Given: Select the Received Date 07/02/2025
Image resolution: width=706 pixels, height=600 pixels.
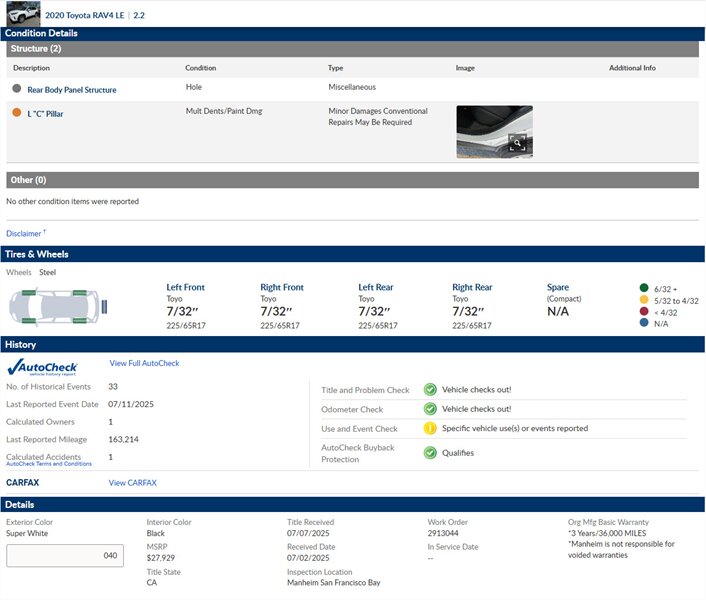Looking at the screenshot, I should (x=308, y=558).
